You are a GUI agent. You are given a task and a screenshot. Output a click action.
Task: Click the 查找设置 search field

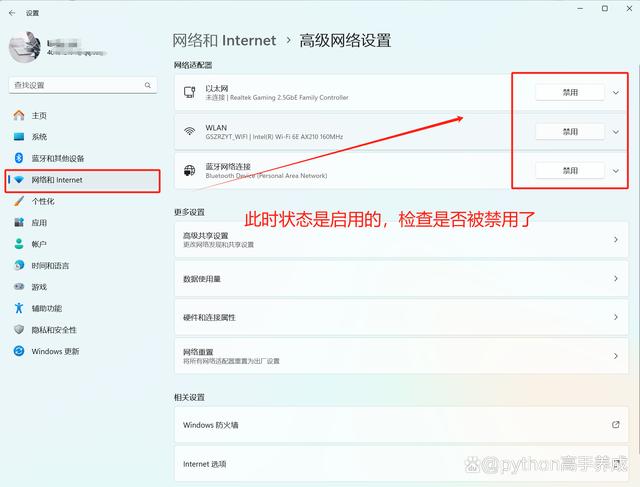pyautogui.click(x=83, y=85)
